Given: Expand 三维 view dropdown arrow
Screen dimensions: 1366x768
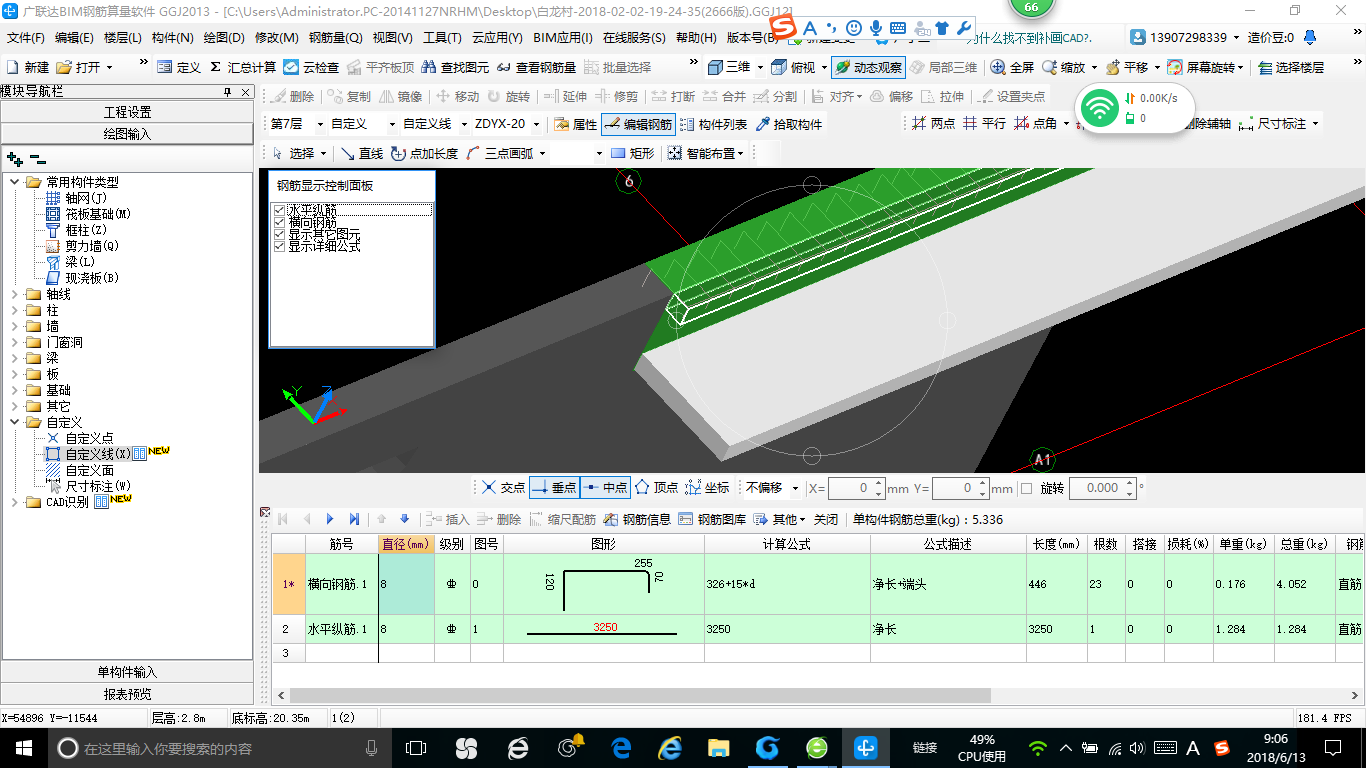Looking at the screenshot, I should pyautogui.click(x=760, y=68).
